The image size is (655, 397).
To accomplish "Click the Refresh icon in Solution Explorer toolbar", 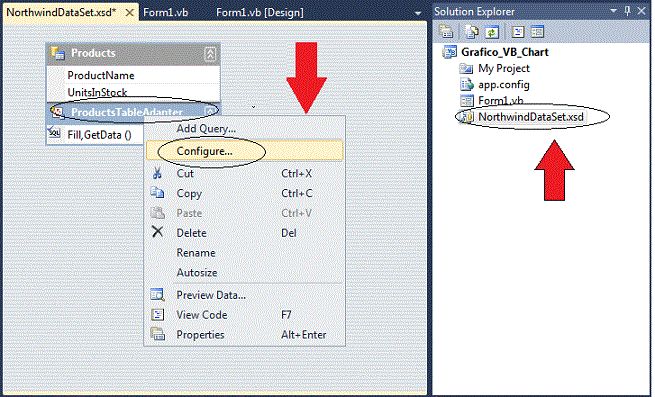I will tap(492, 32).
